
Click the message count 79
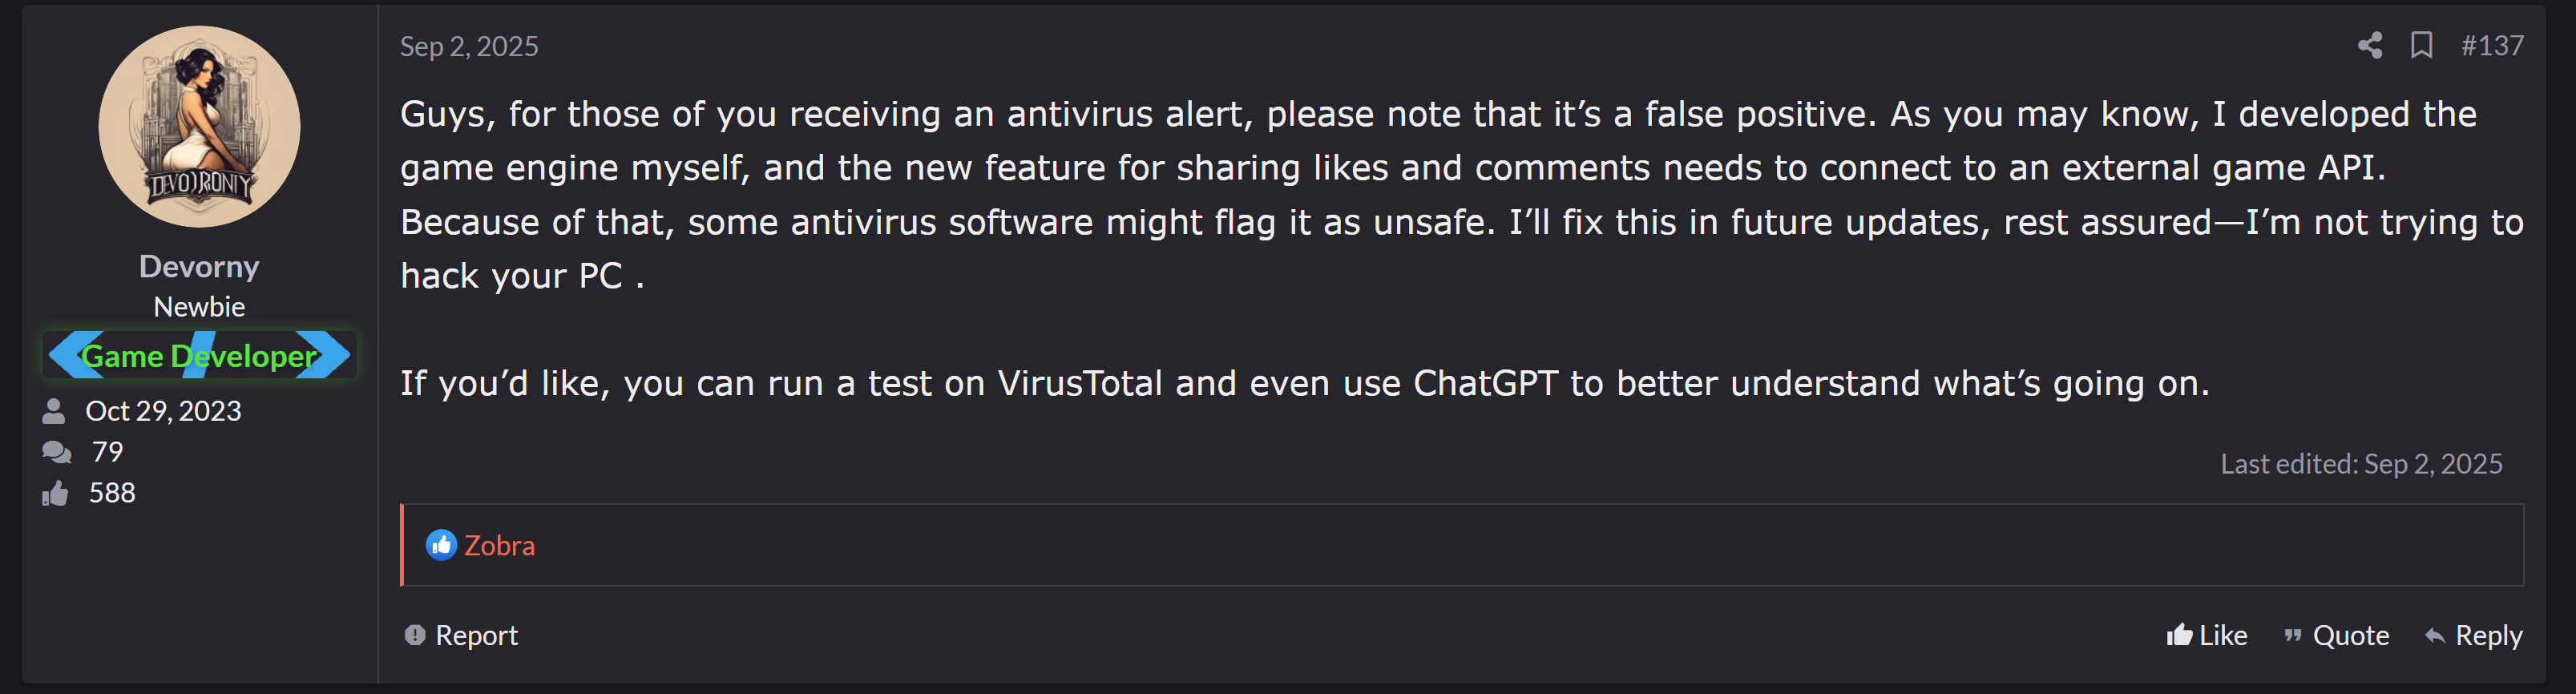click(107, 452)
